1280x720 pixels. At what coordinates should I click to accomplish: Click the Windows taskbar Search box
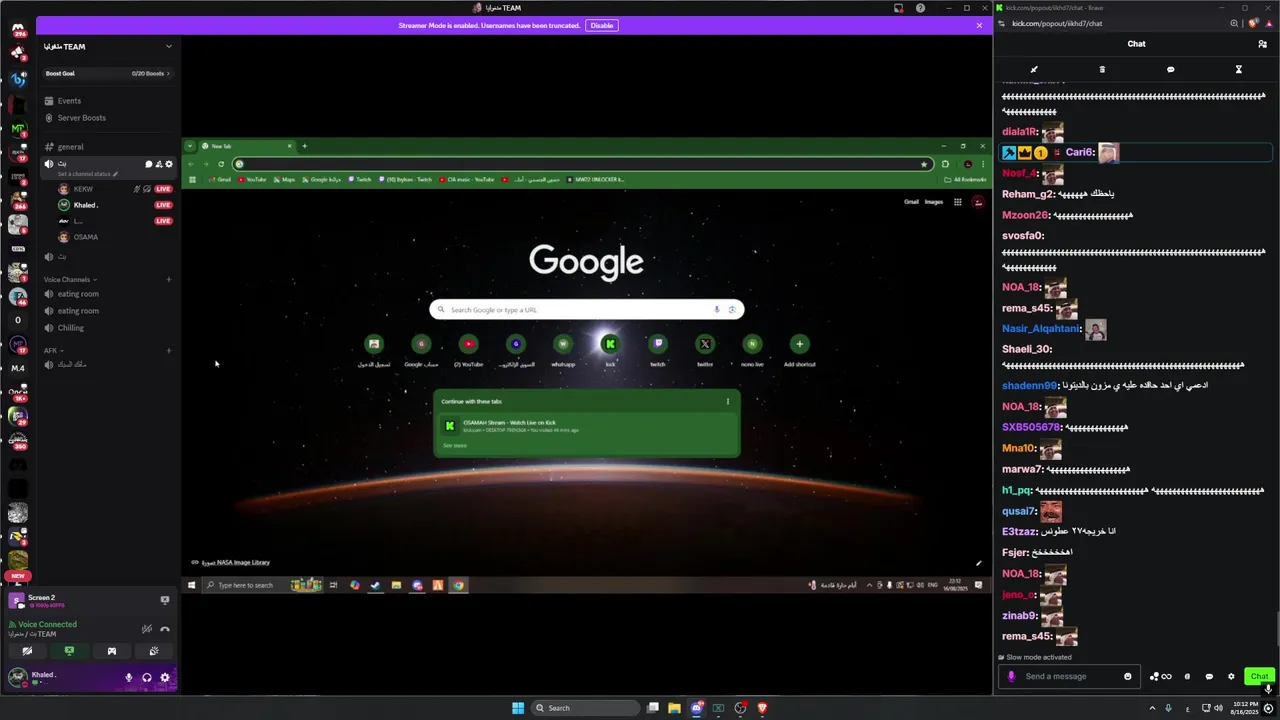coord(586,708)
